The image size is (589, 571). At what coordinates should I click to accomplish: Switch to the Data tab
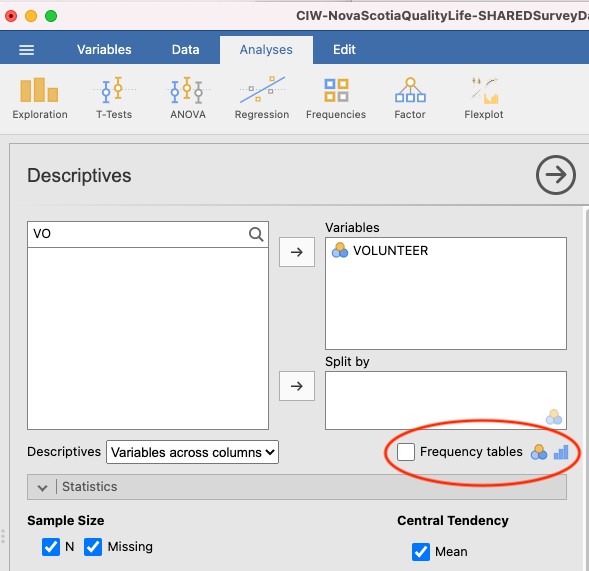(x=186, y=50)
